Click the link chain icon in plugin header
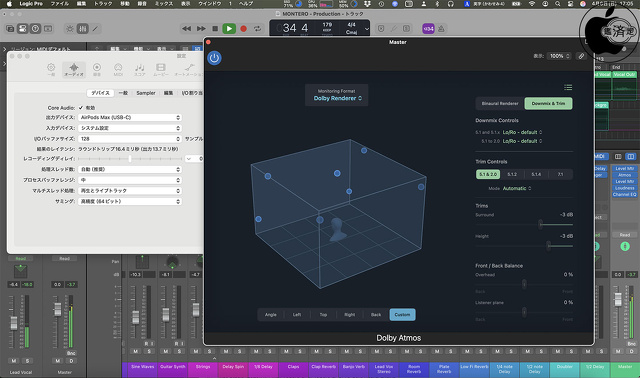The image size is (640, 378). pos(581,56)
